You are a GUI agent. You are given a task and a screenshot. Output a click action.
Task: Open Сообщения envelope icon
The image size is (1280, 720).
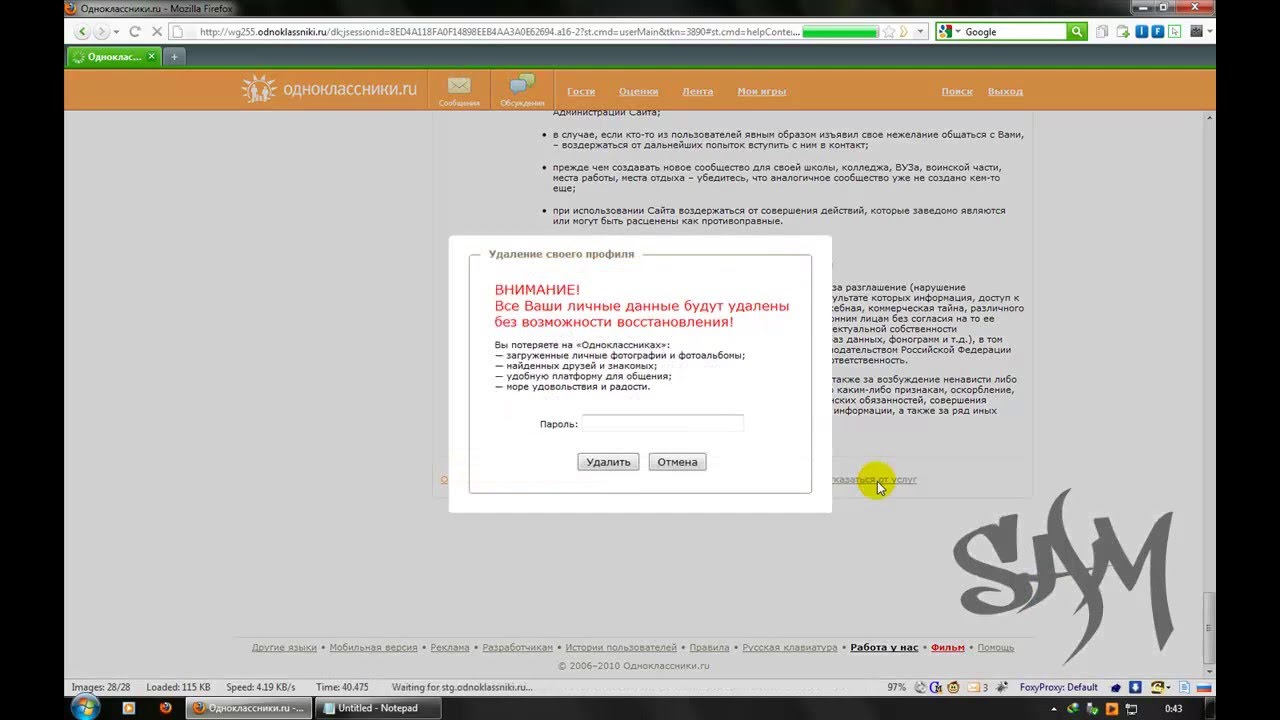pyautogui.click(x=459, y=91)
